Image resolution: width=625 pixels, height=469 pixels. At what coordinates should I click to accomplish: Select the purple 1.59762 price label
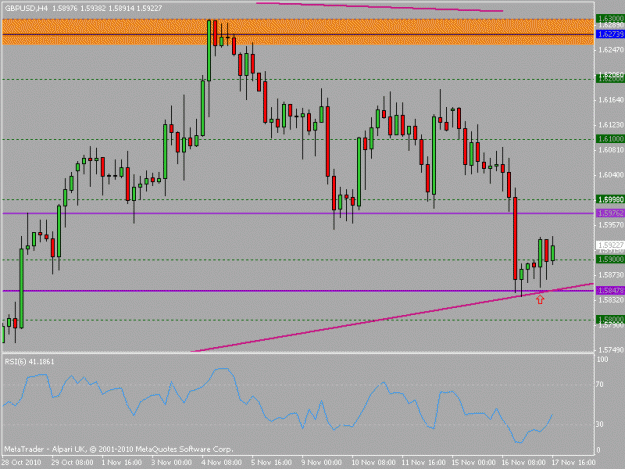(x=610, y=214)
